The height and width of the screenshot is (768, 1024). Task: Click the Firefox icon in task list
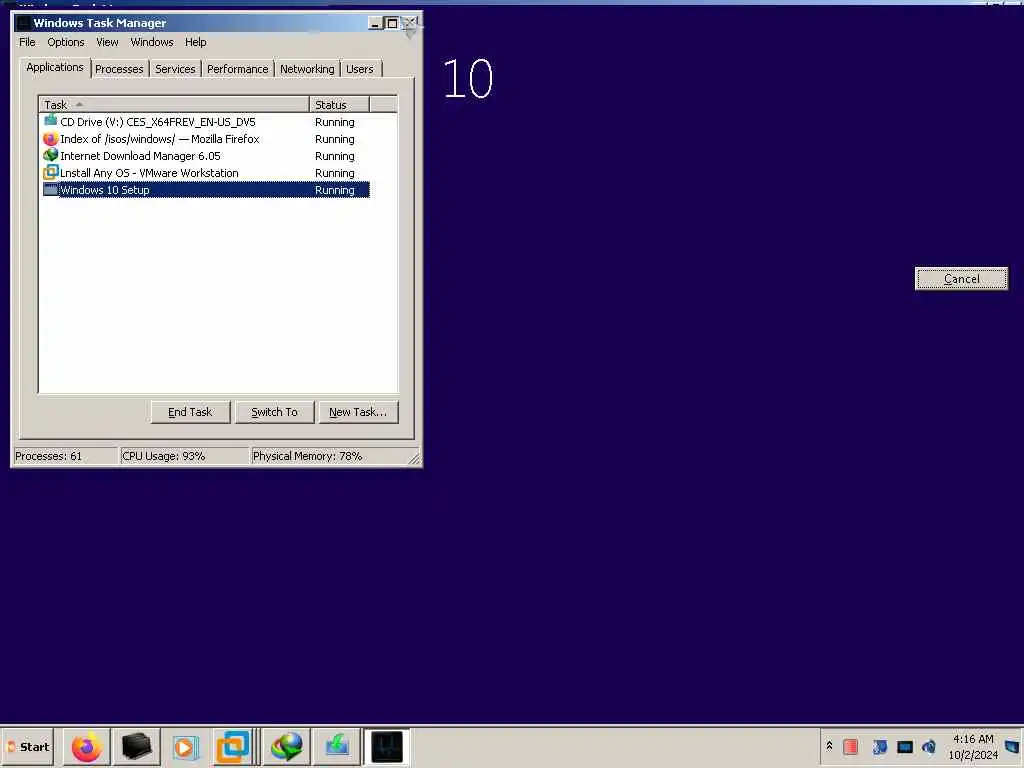(x=50, y=139)
